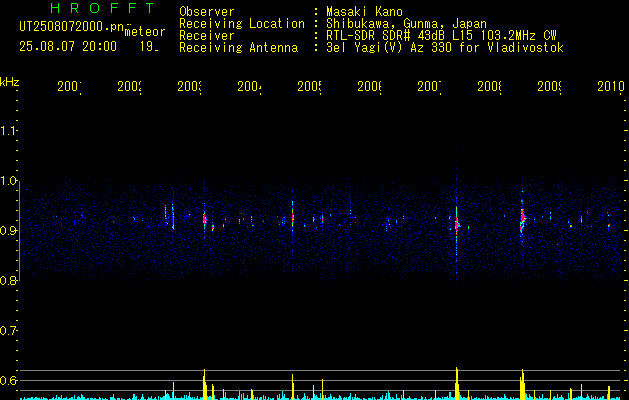Screen dimensions: 629x400
Task: Select the antenna text 3el Yagi(V) Az 330
Action: pyautogui.click(x=387, y=48)
